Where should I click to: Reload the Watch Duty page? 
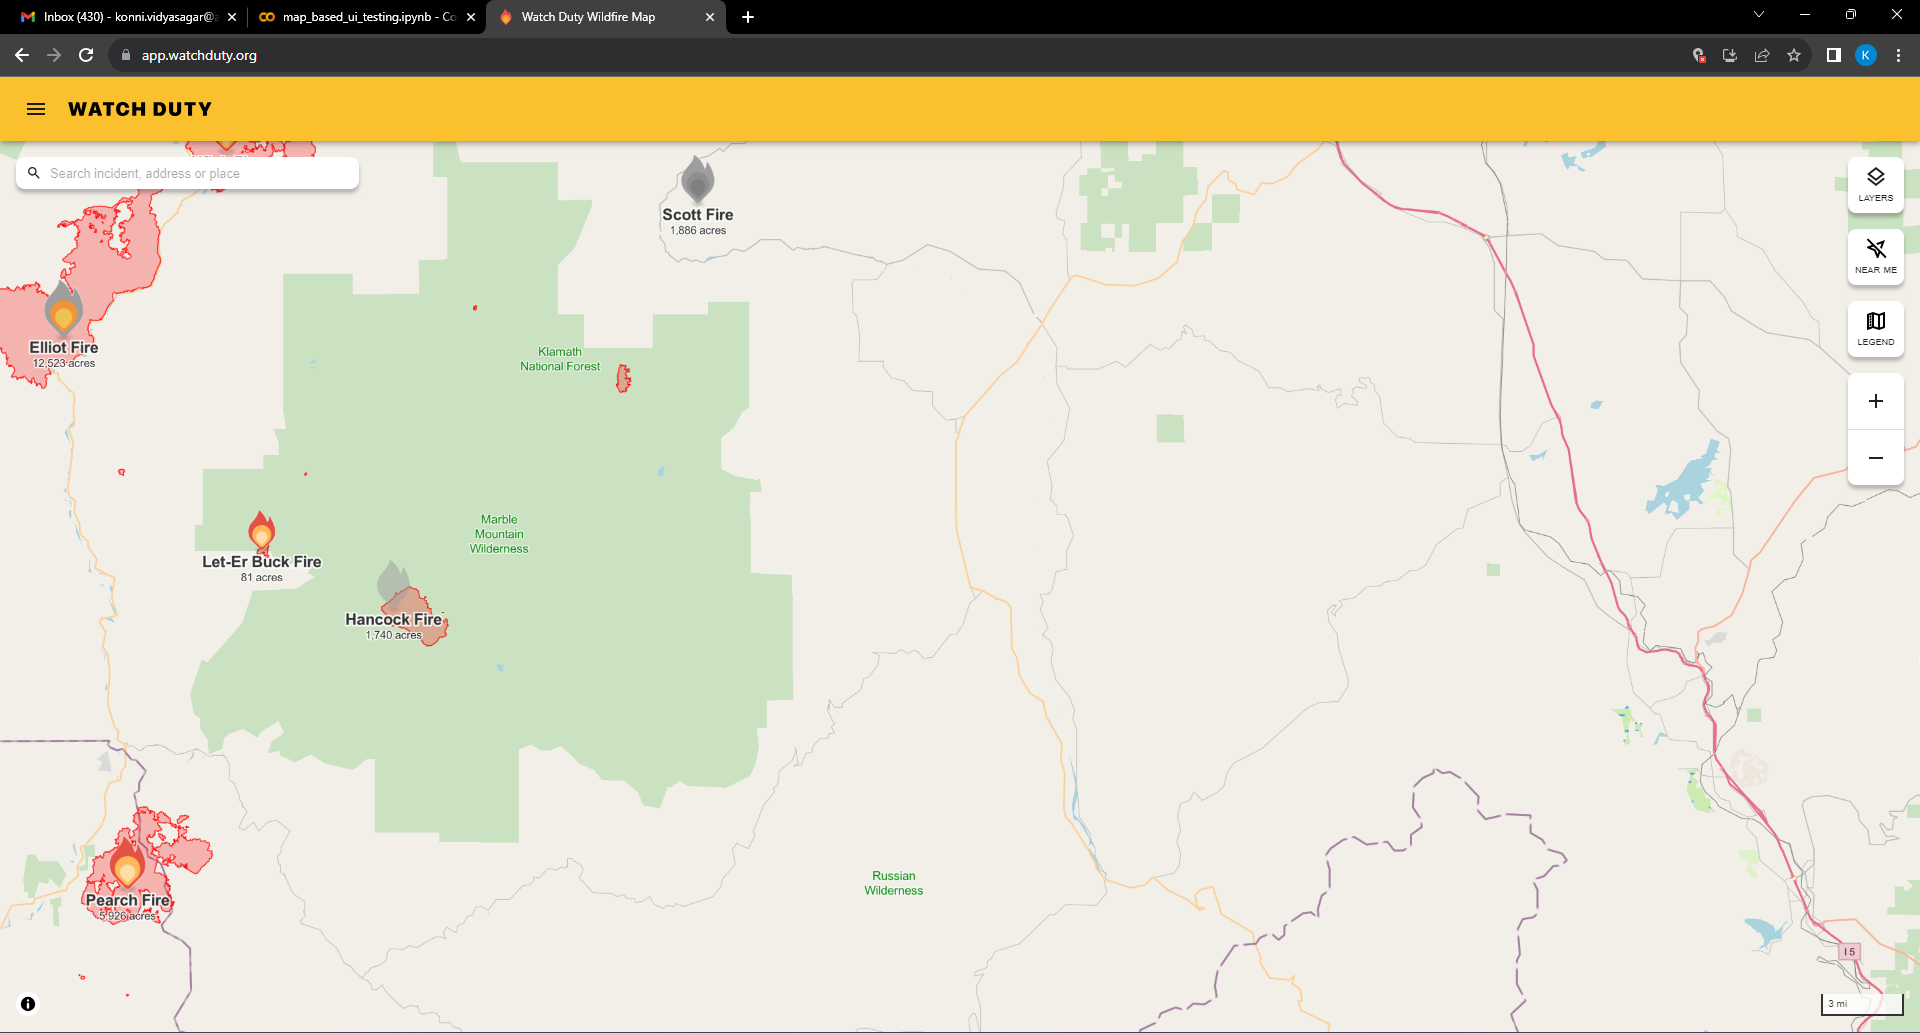(x=86, y=55)
